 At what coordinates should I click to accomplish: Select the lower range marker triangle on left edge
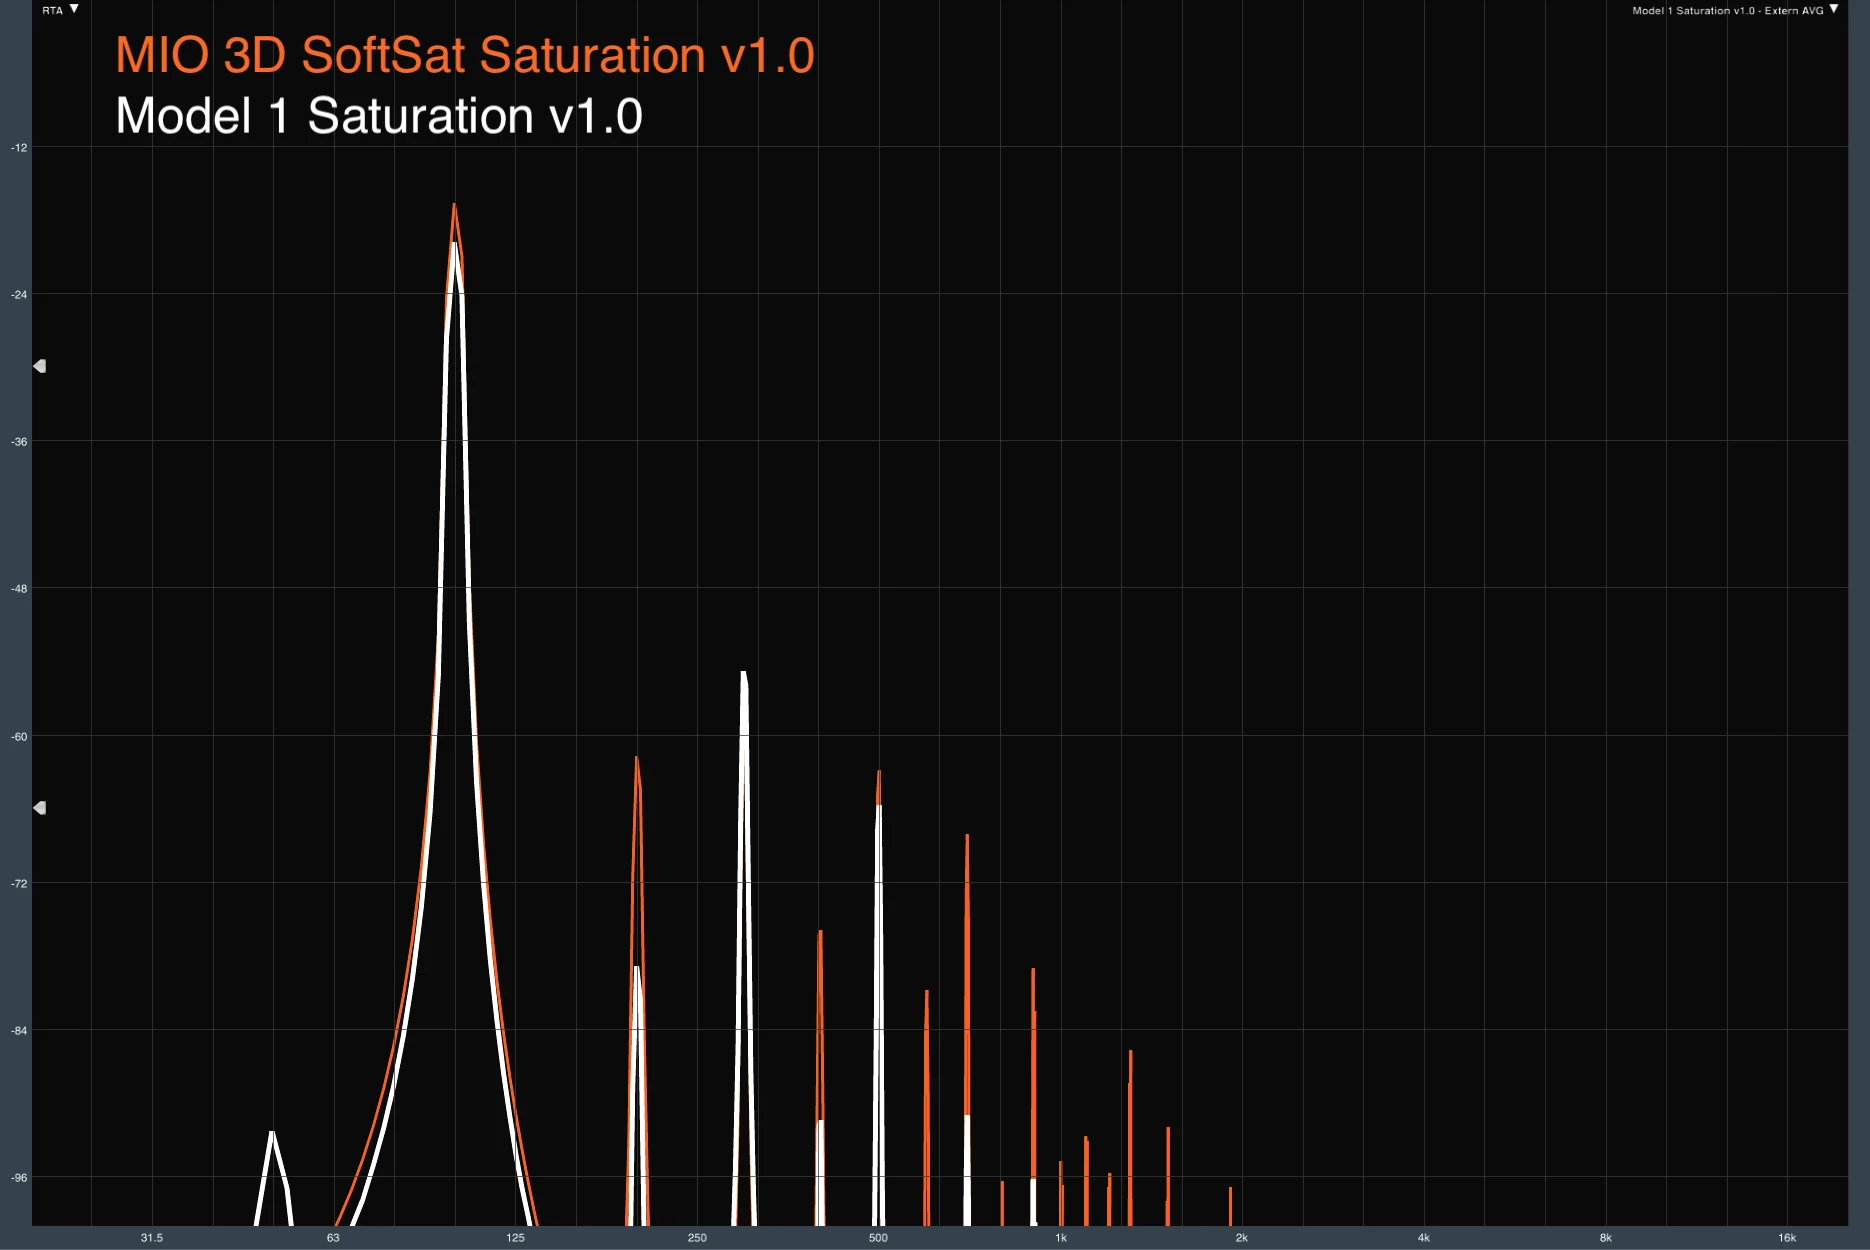(40, 807)
